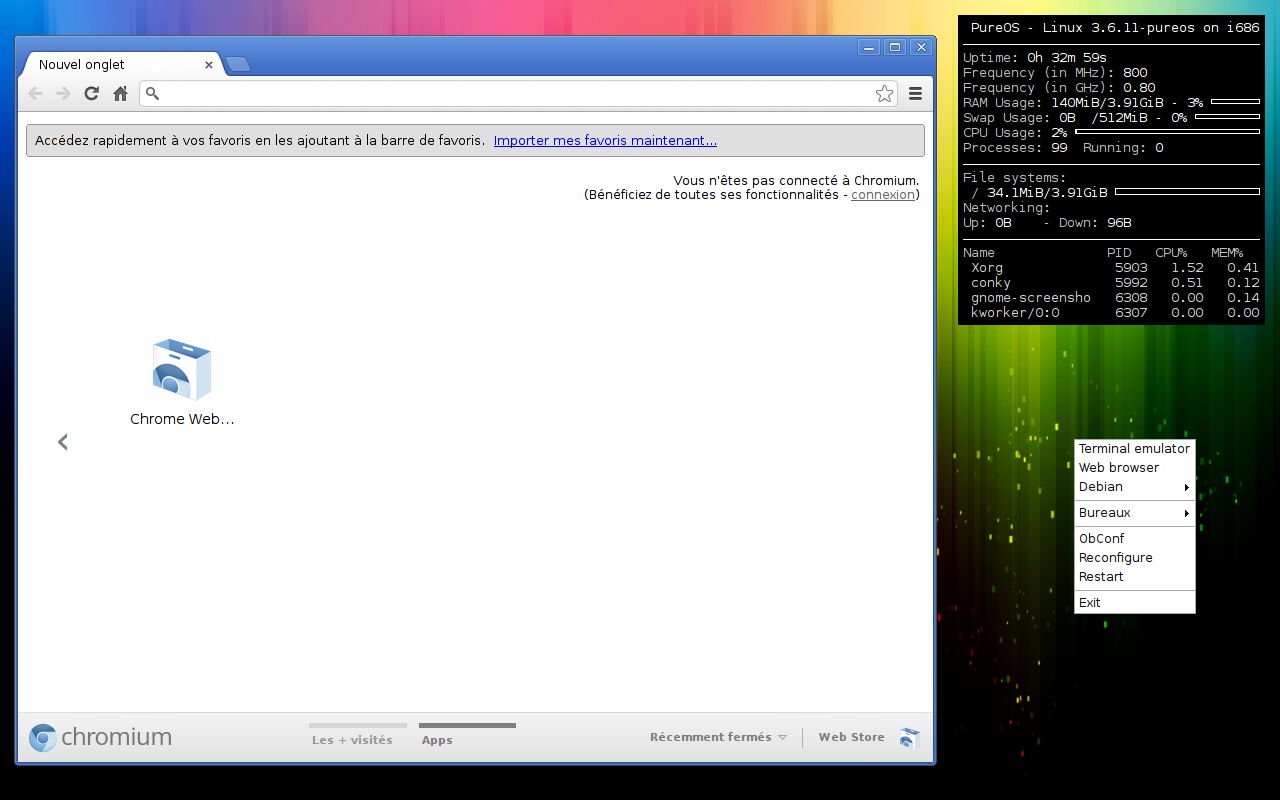Click the left arrow page navigator
The width and height of the screenshot is (1280, 800).
point(63,442)
